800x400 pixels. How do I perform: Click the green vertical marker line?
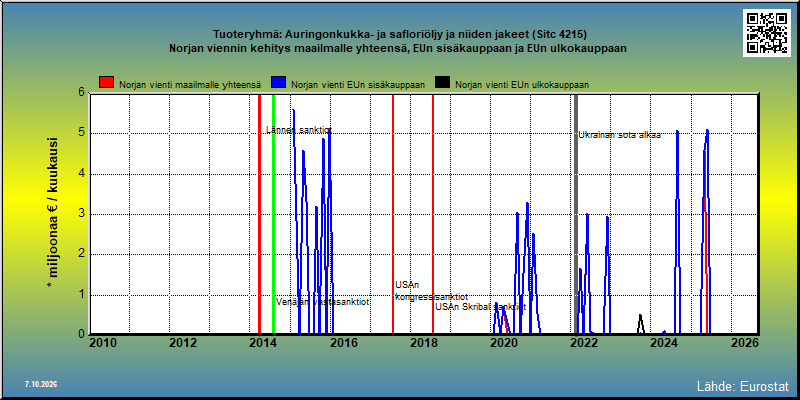pos(273,214)
